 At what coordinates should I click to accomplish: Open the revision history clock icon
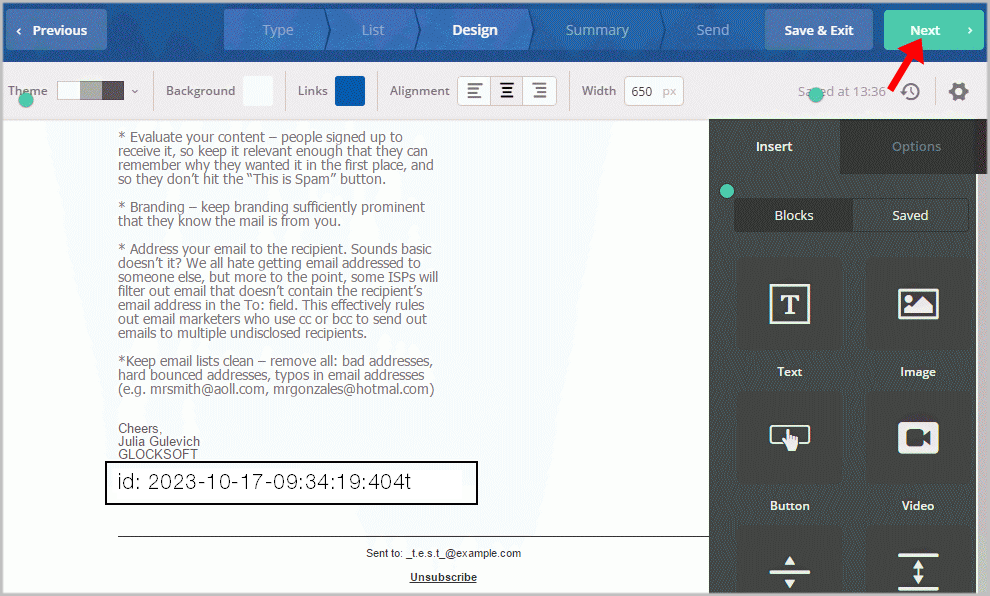point(910,92)
